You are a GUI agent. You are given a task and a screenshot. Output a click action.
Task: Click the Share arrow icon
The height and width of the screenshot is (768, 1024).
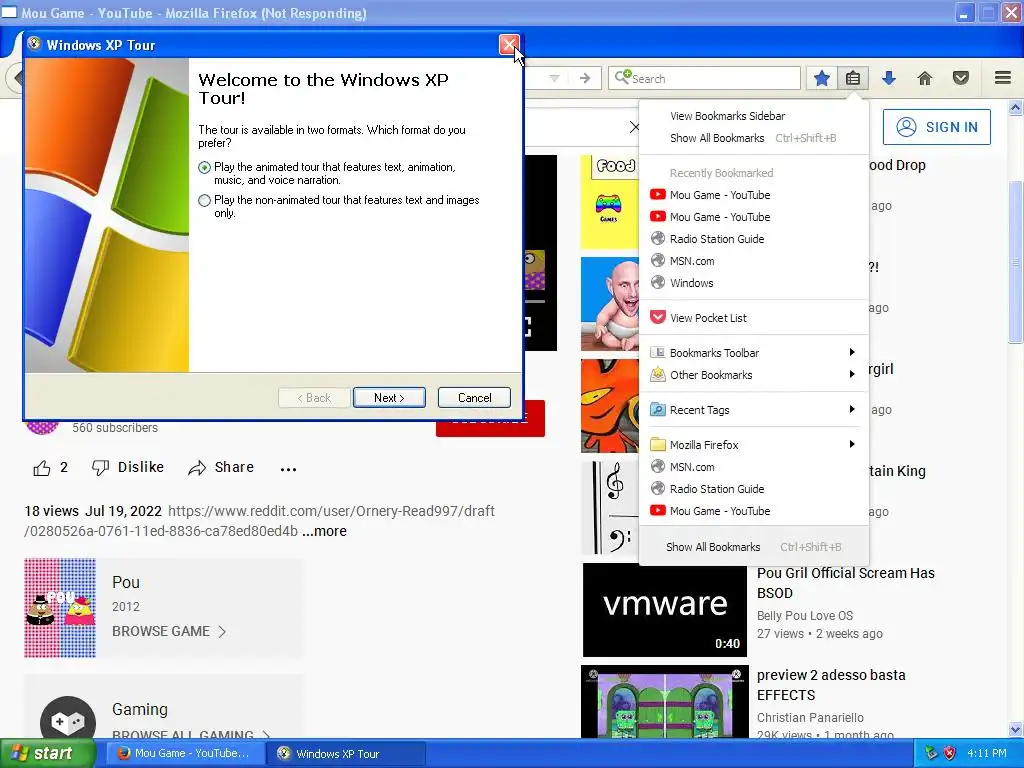coord(197,468)
